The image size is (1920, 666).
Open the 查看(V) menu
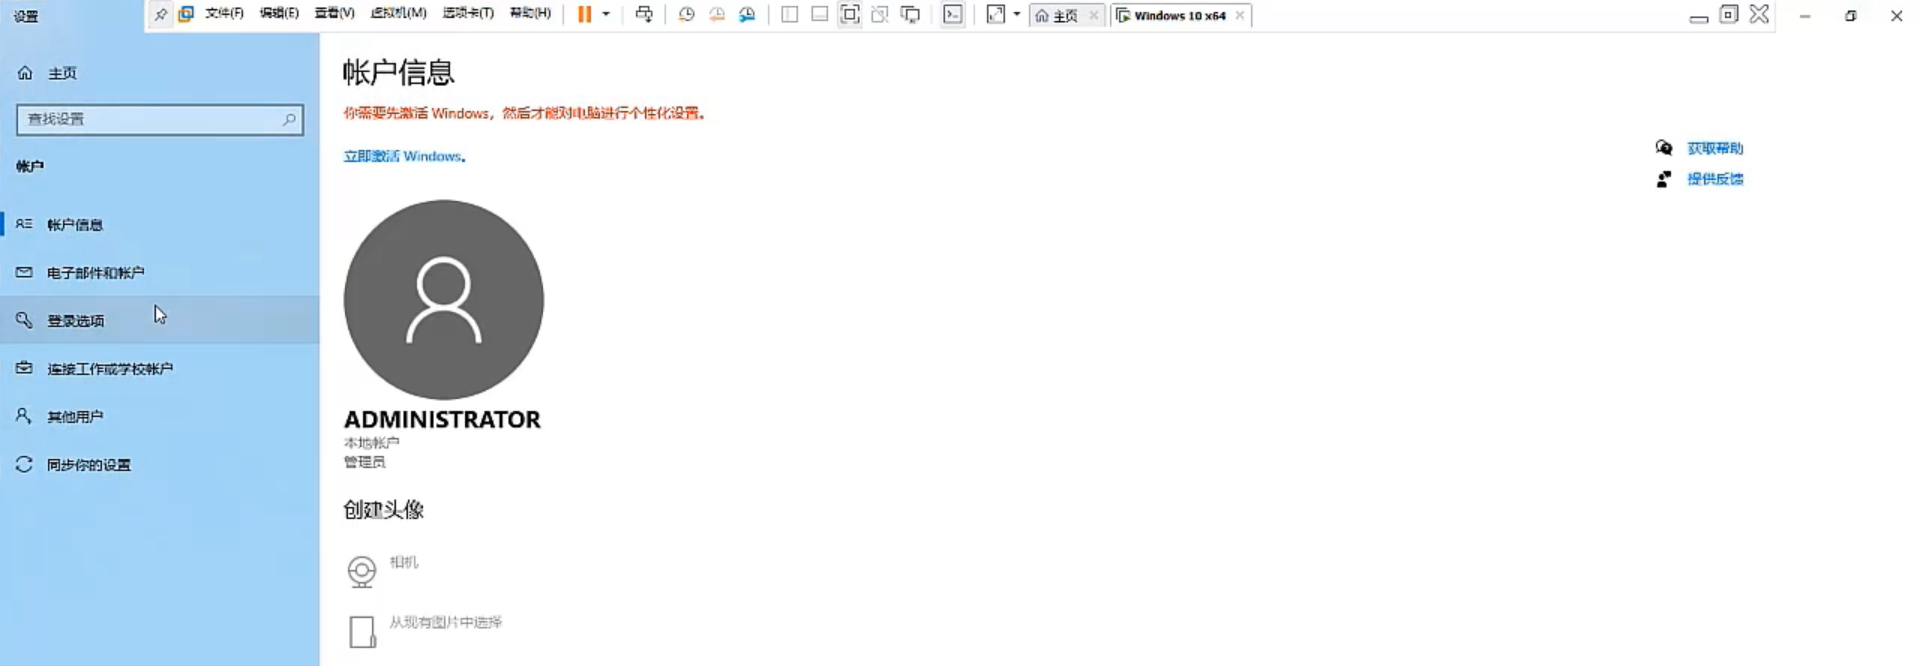[334, 14]
